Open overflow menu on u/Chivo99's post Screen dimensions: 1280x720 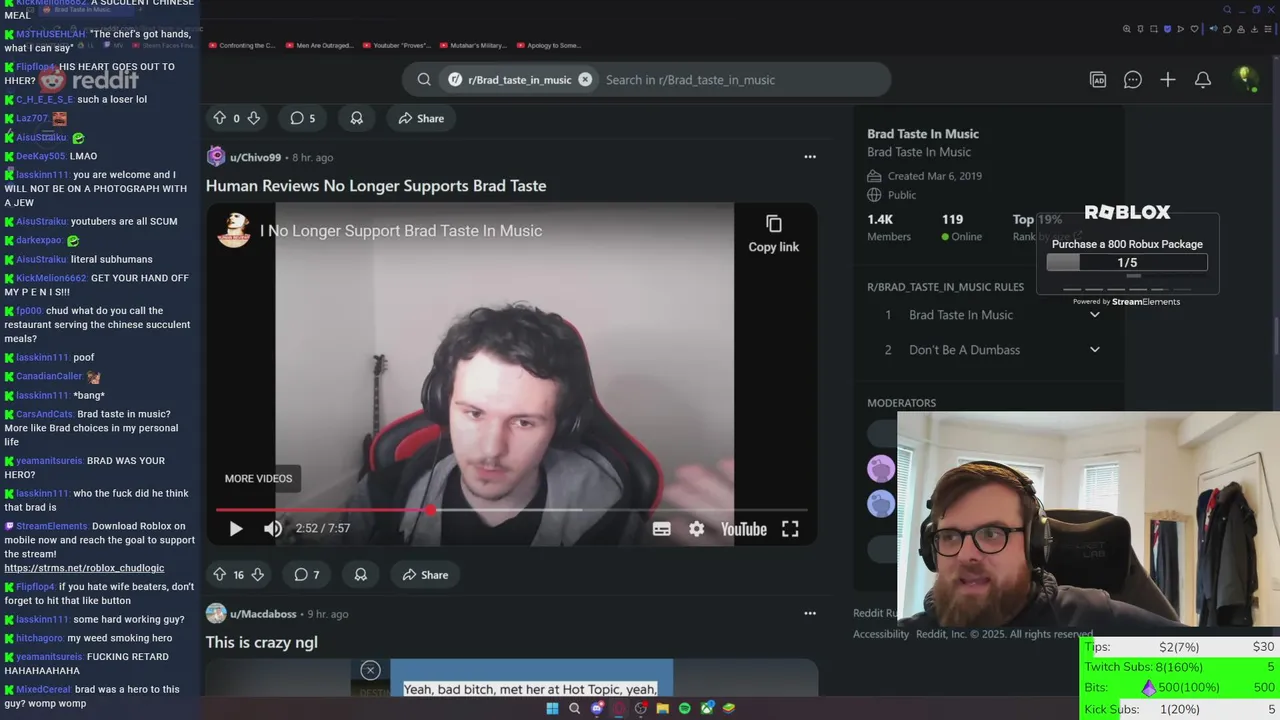click(x=810, y=157)
